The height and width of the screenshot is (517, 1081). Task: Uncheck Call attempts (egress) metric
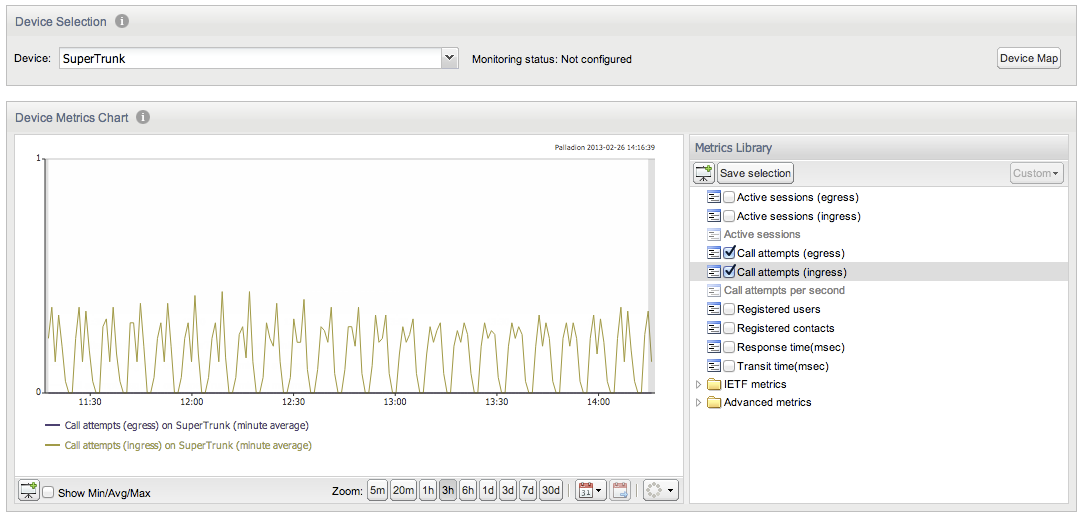(x=729, y=252)
